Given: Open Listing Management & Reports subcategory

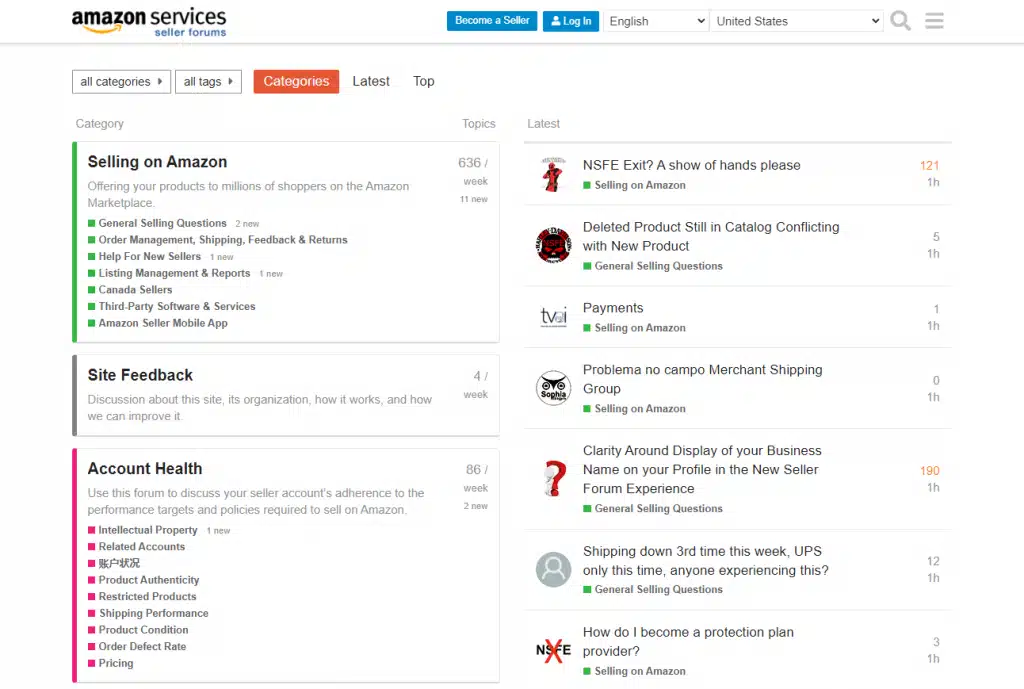Looking at the screenshot, I should tap(174, 273).
